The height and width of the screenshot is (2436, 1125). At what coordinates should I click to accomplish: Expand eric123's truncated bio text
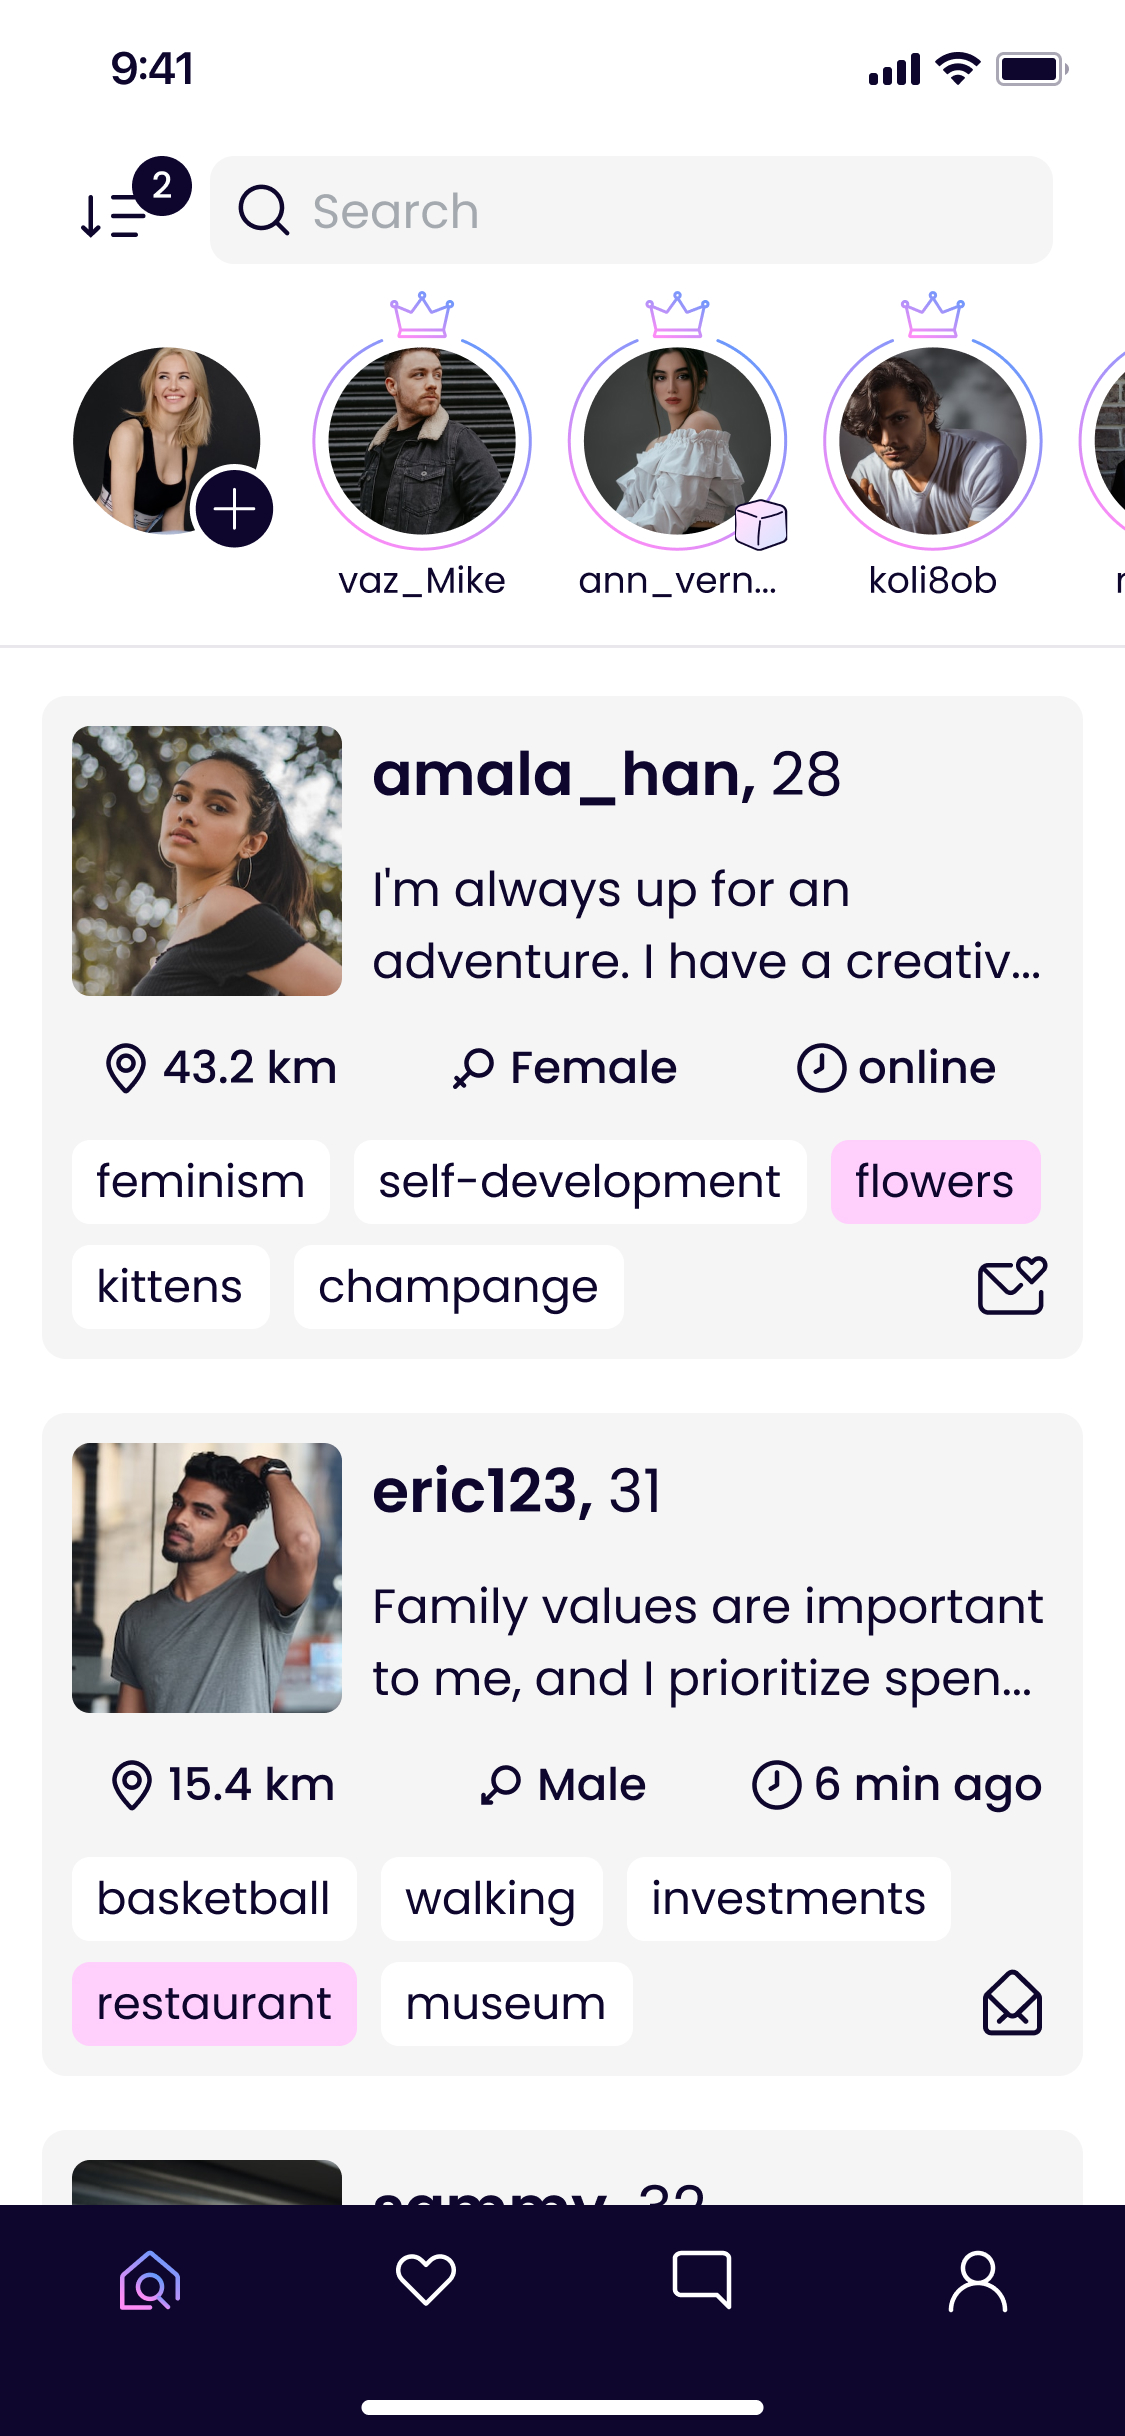pyautogui.click(x=706, y=1642)
